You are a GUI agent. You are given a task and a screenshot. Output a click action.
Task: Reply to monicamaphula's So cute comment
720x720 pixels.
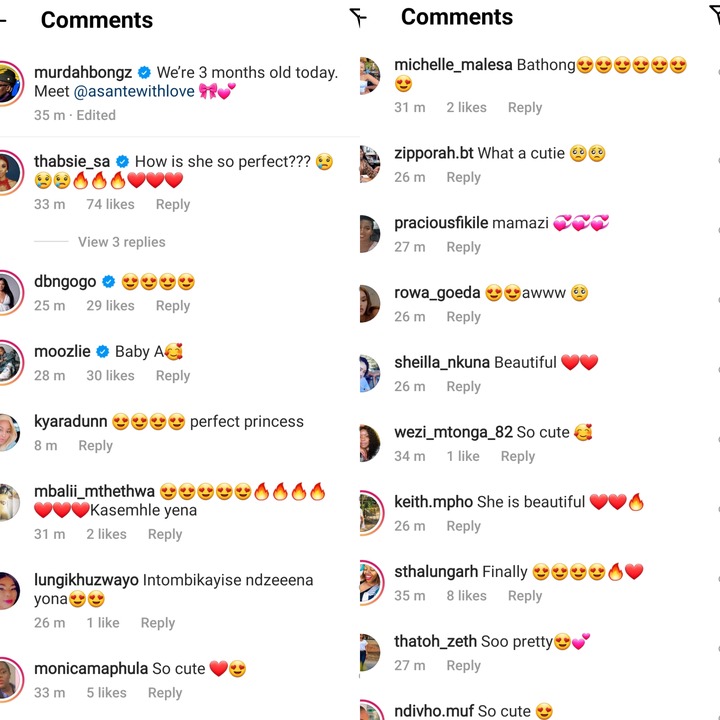[165, 692]
